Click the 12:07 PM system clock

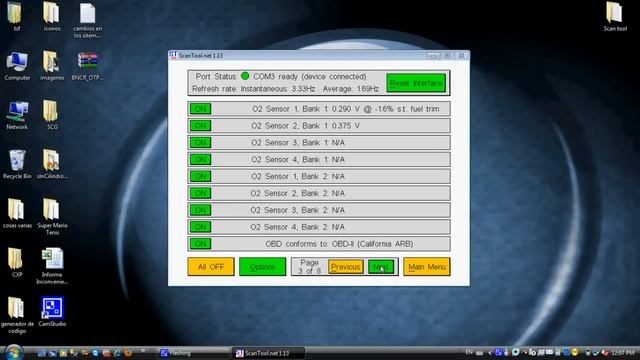pos(622,352)
